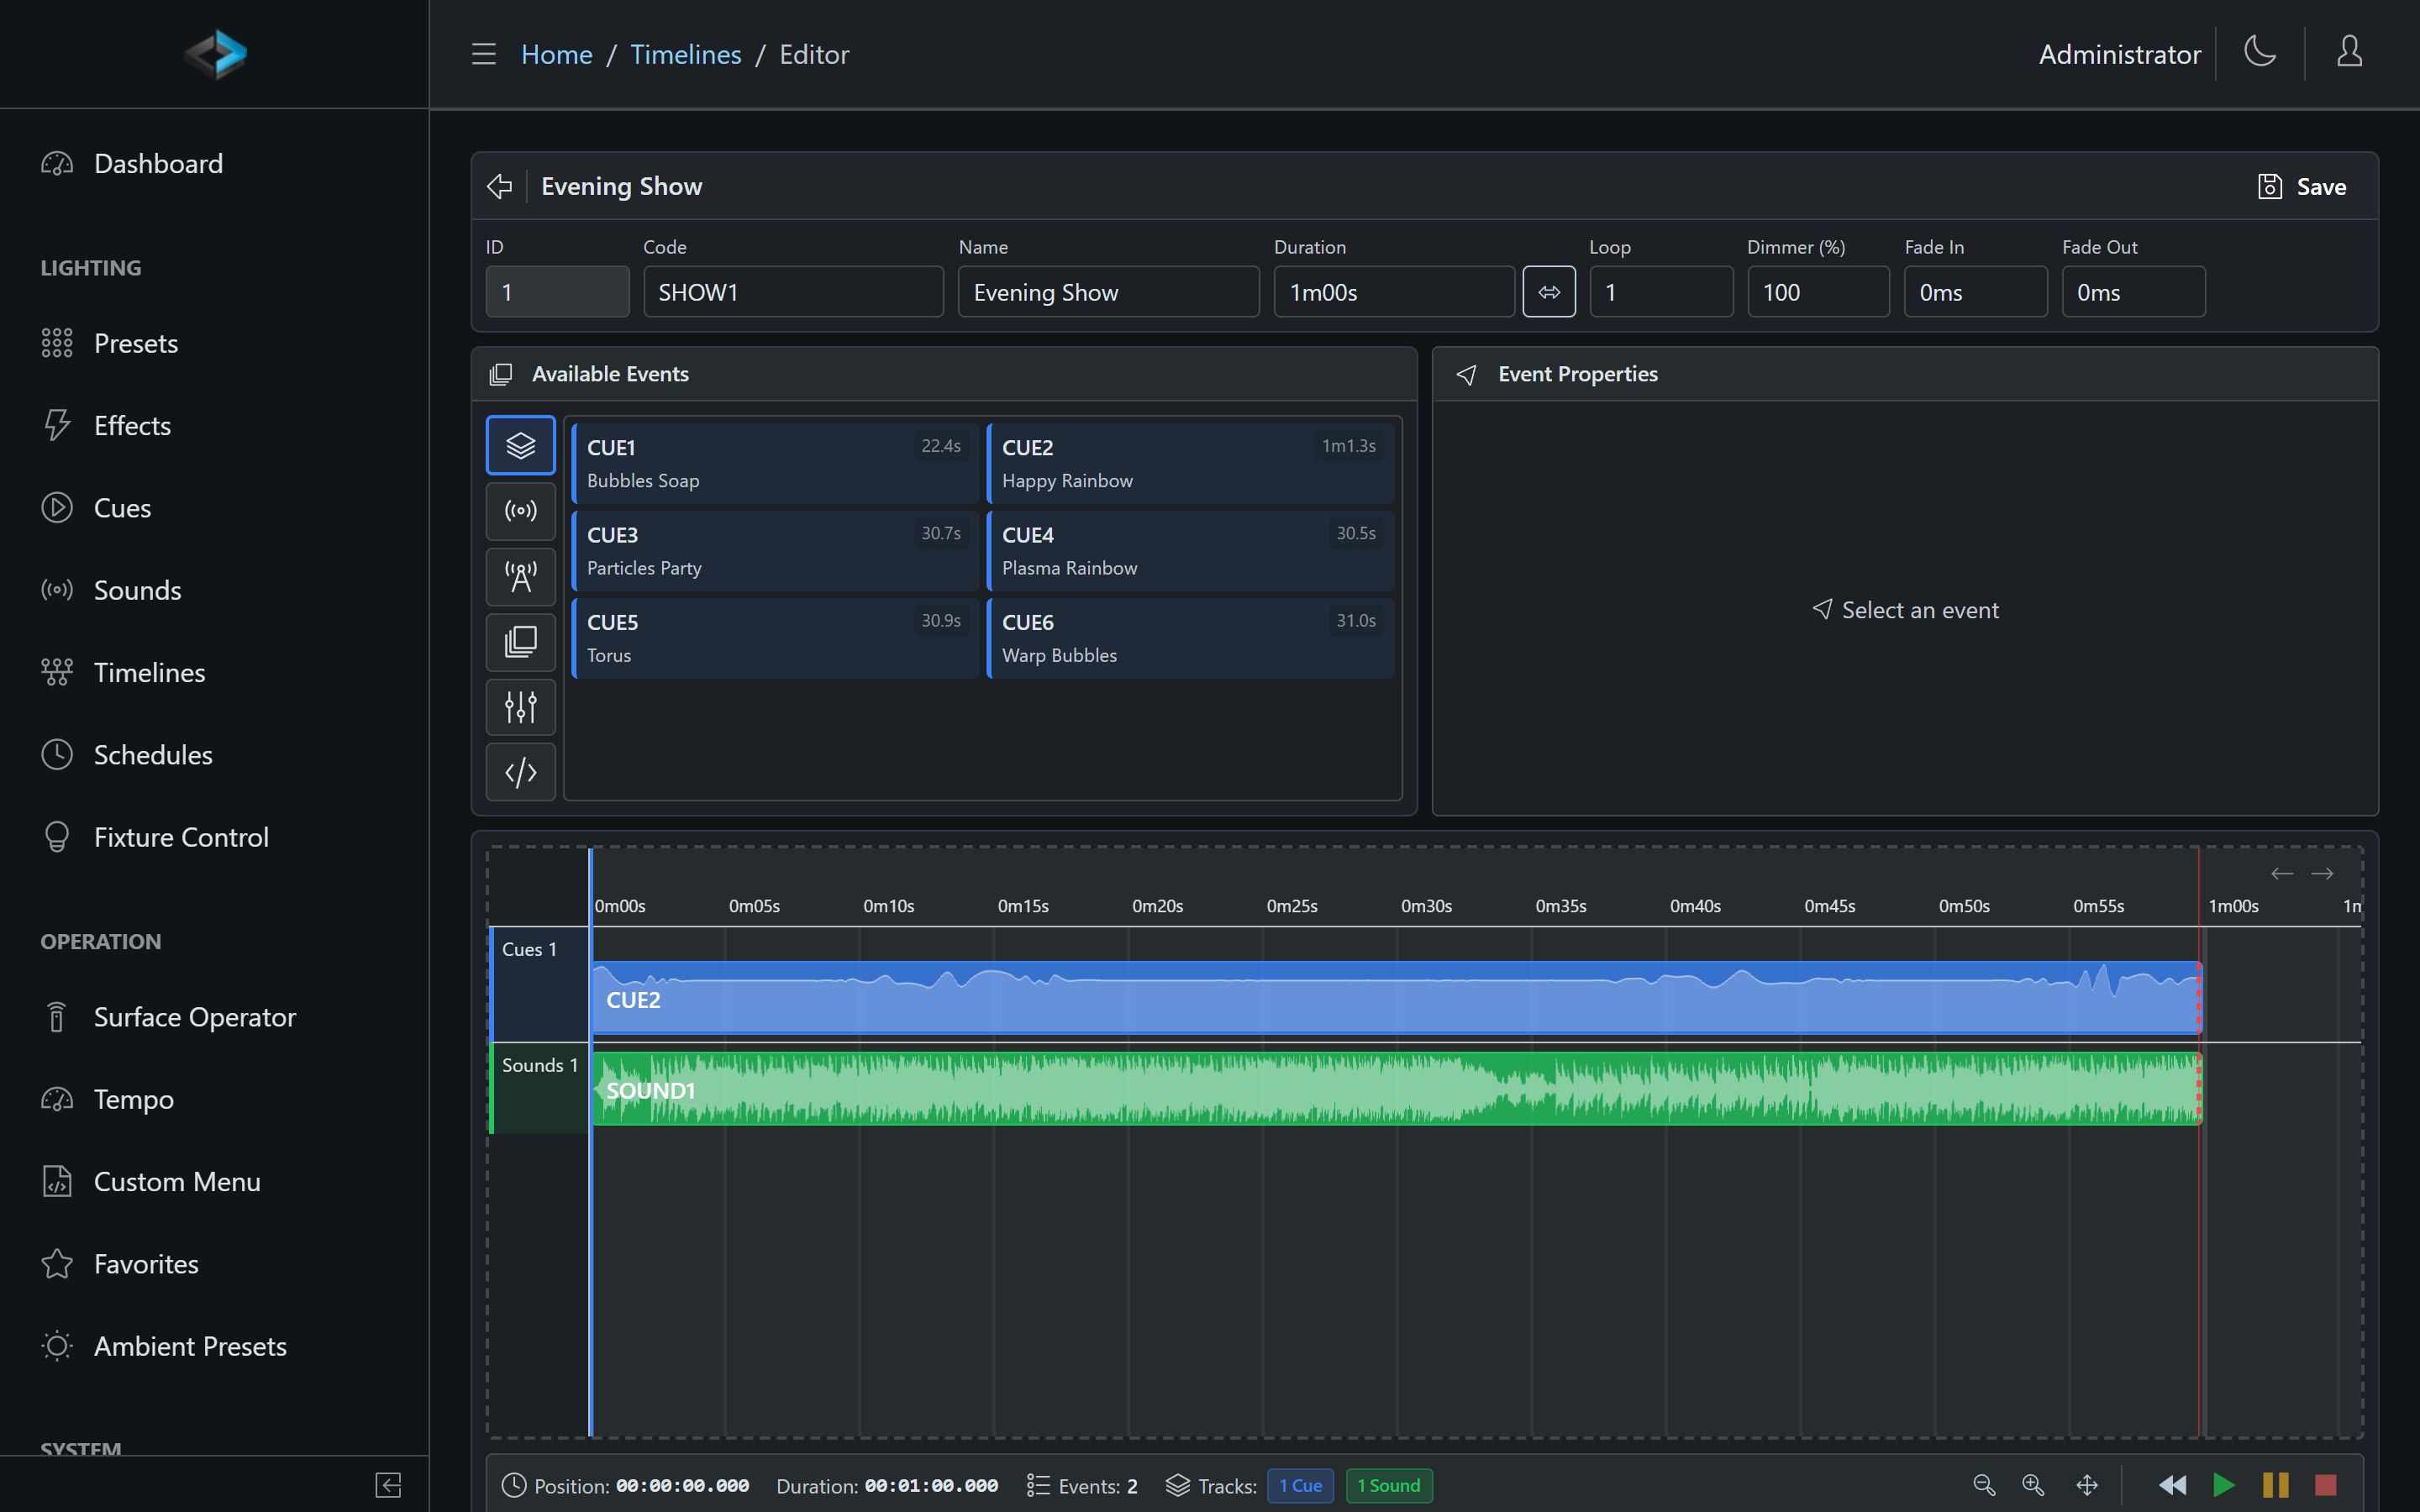2420x1512 pixels.
Task: Click the Code field SHOW1
Action: pos(793,292)
